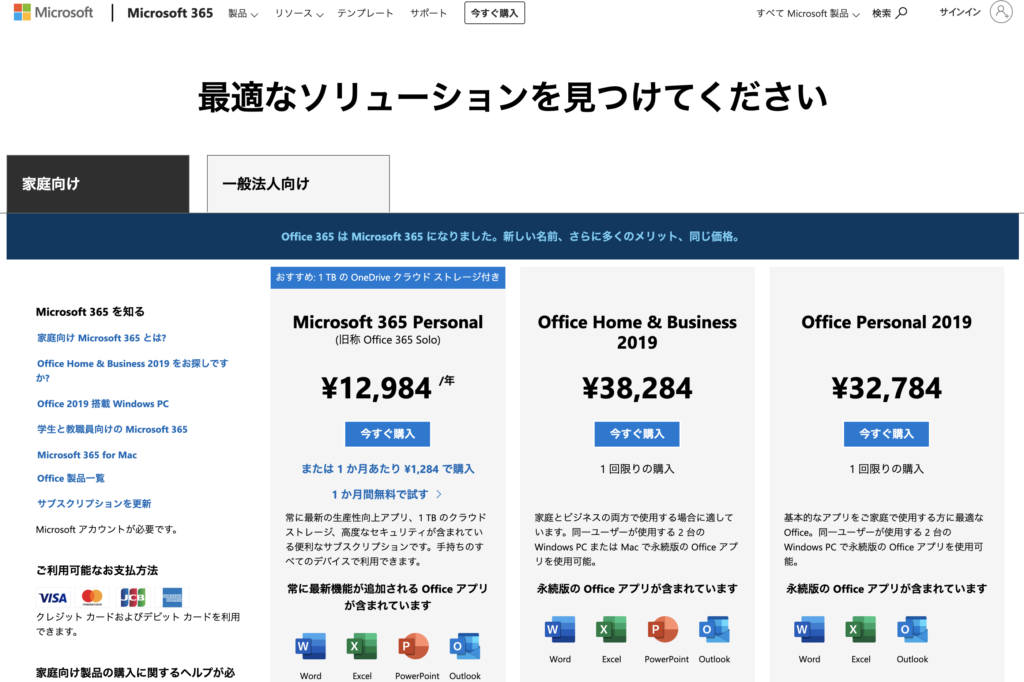Click Outlook icon under Microsoft 365 Personal
Image resolution: width=1024 pixels, height=682 pixels.
pos(465,647)
